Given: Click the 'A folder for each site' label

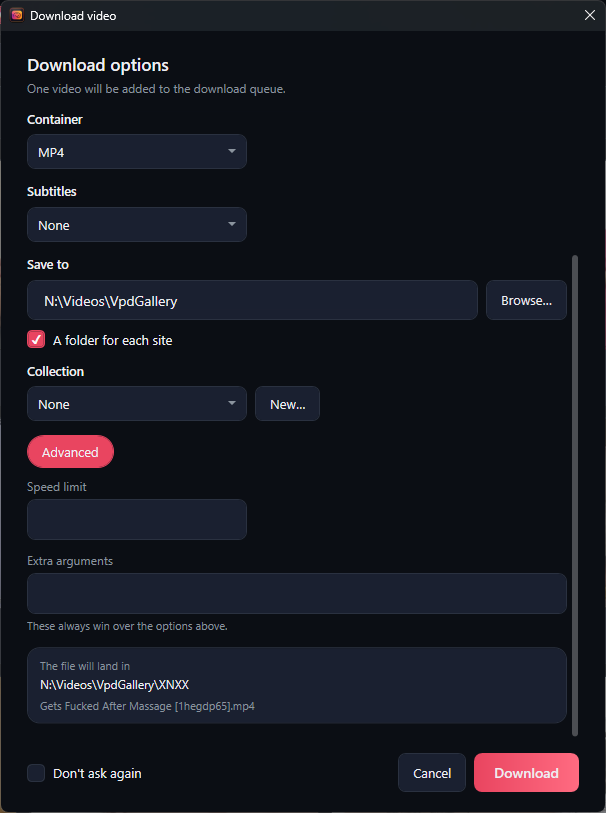Looking at the screenshot, I should (x=112, y=341).
